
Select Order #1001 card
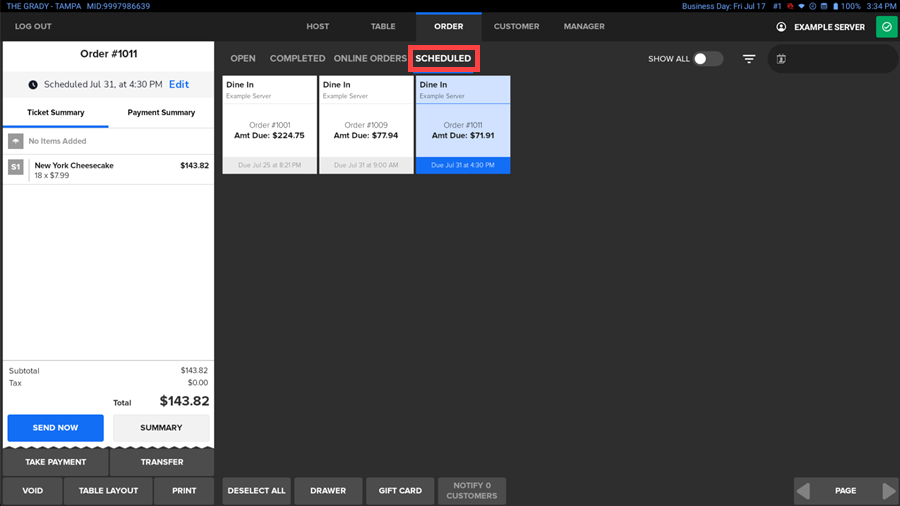[x=270, y=124]
